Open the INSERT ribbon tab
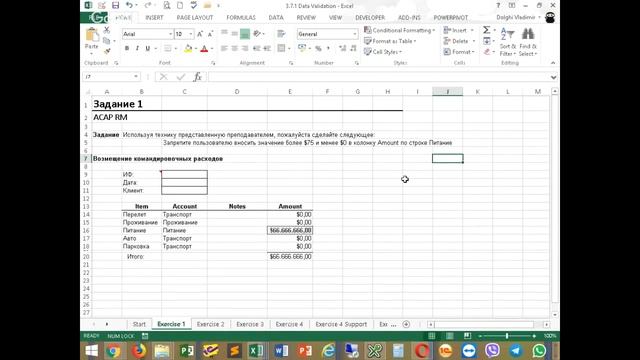The image size is (640, 360). coord(154,18)
